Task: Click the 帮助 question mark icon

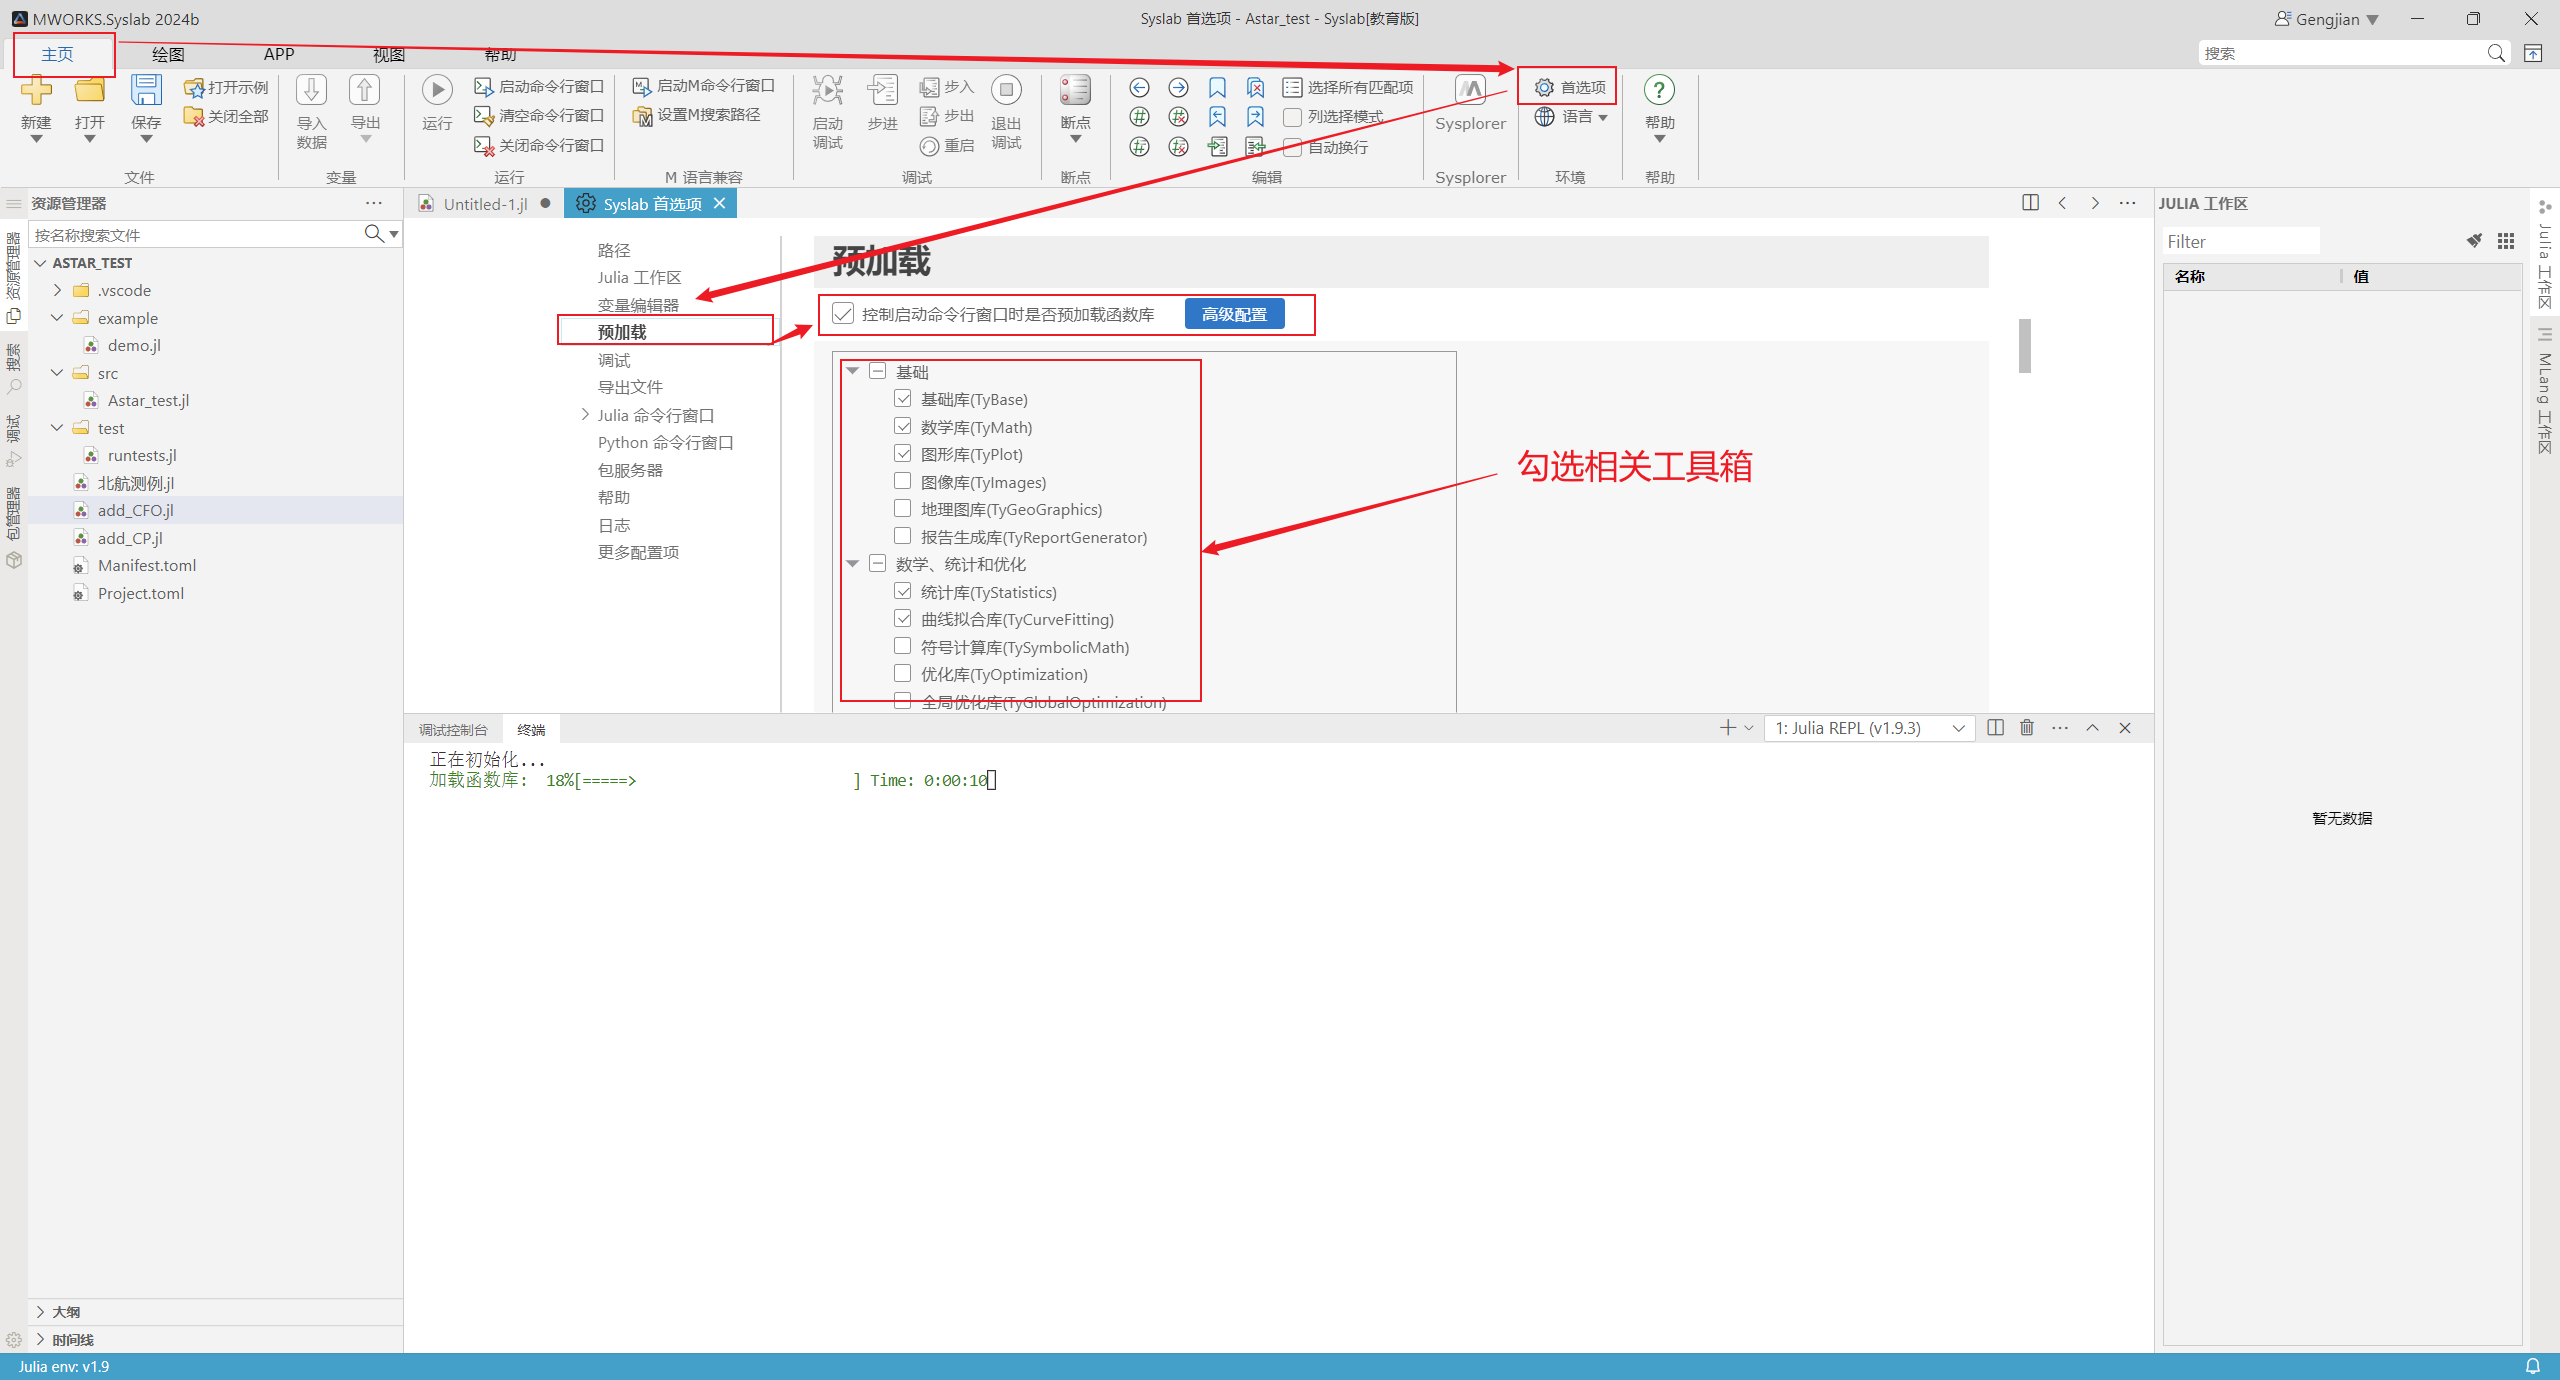Action: [1659, 90]
